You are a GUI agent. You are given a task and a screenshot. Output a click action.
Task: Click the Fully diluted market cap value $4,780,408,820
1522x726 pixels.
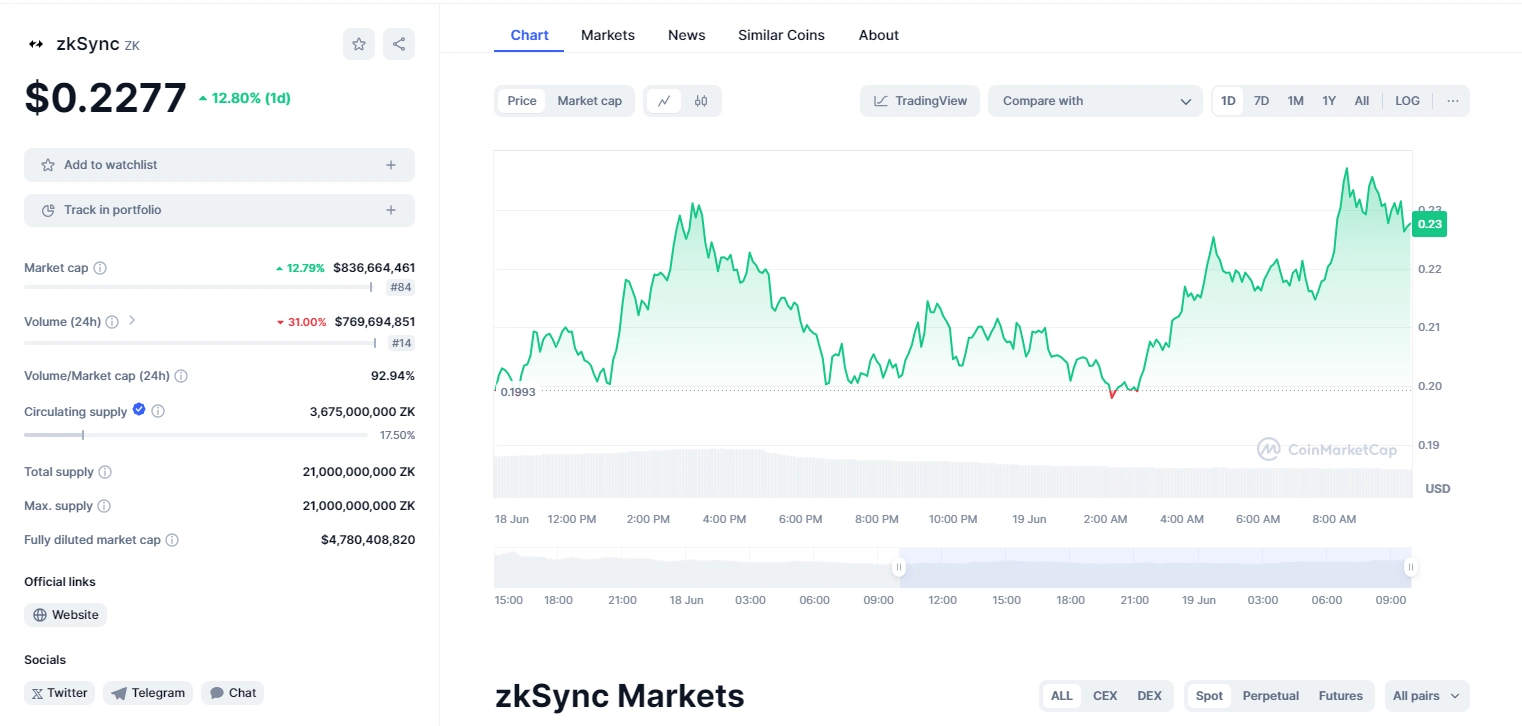click(368, 540)
